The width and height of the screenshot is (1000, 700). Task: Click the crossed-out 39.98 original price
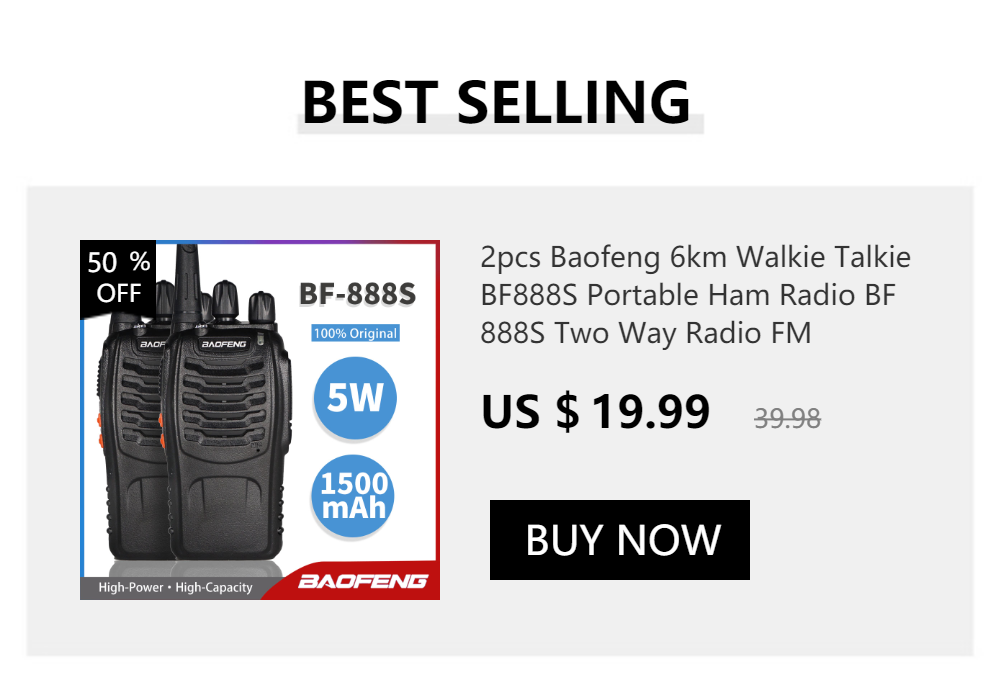(x=787, y=419)
